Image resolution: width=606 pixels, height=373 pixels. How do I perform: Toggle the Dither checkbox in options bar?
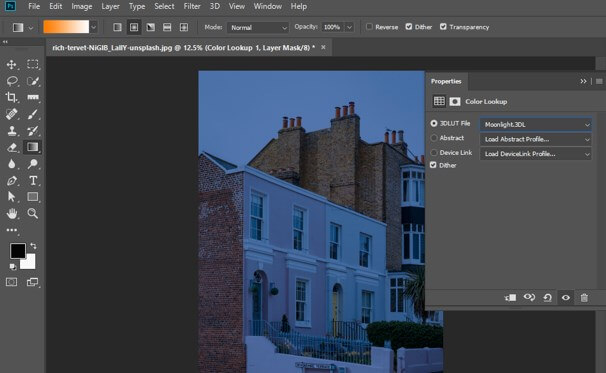(x=409, y=27)
